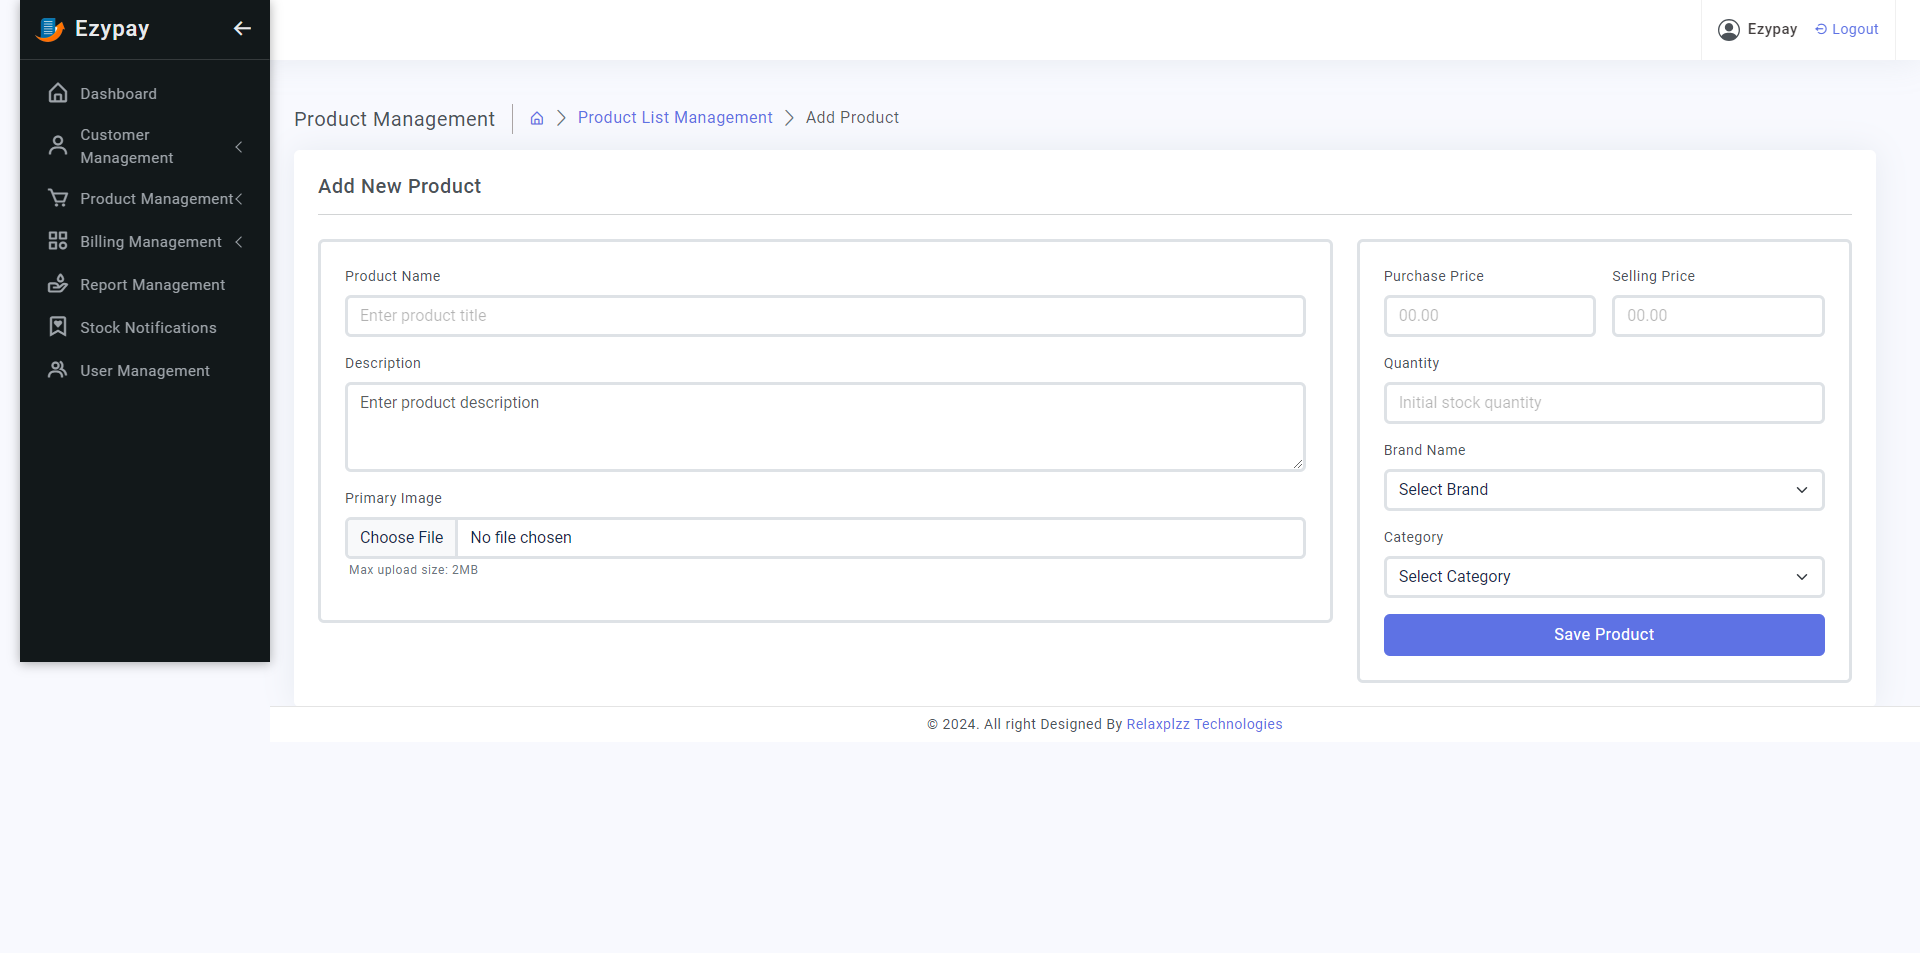Click the Dashboard home icon
Screen dimensions: 1920x953
(58, 93)
